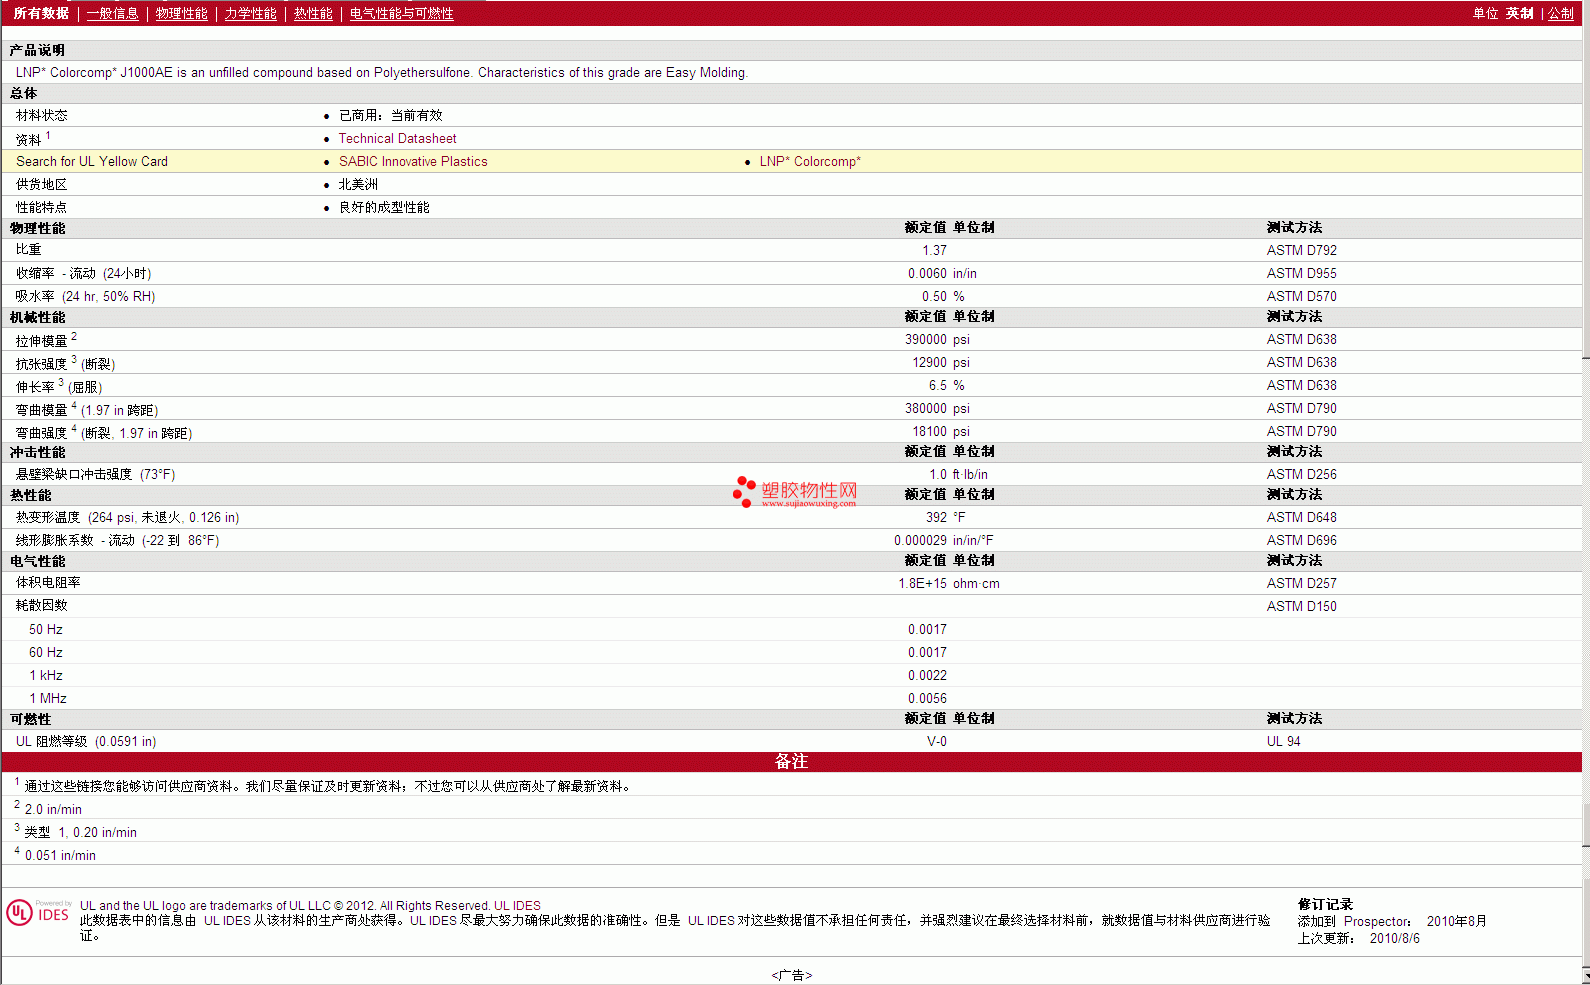Select the 1 MHz value 0.0056

(927, 699)
